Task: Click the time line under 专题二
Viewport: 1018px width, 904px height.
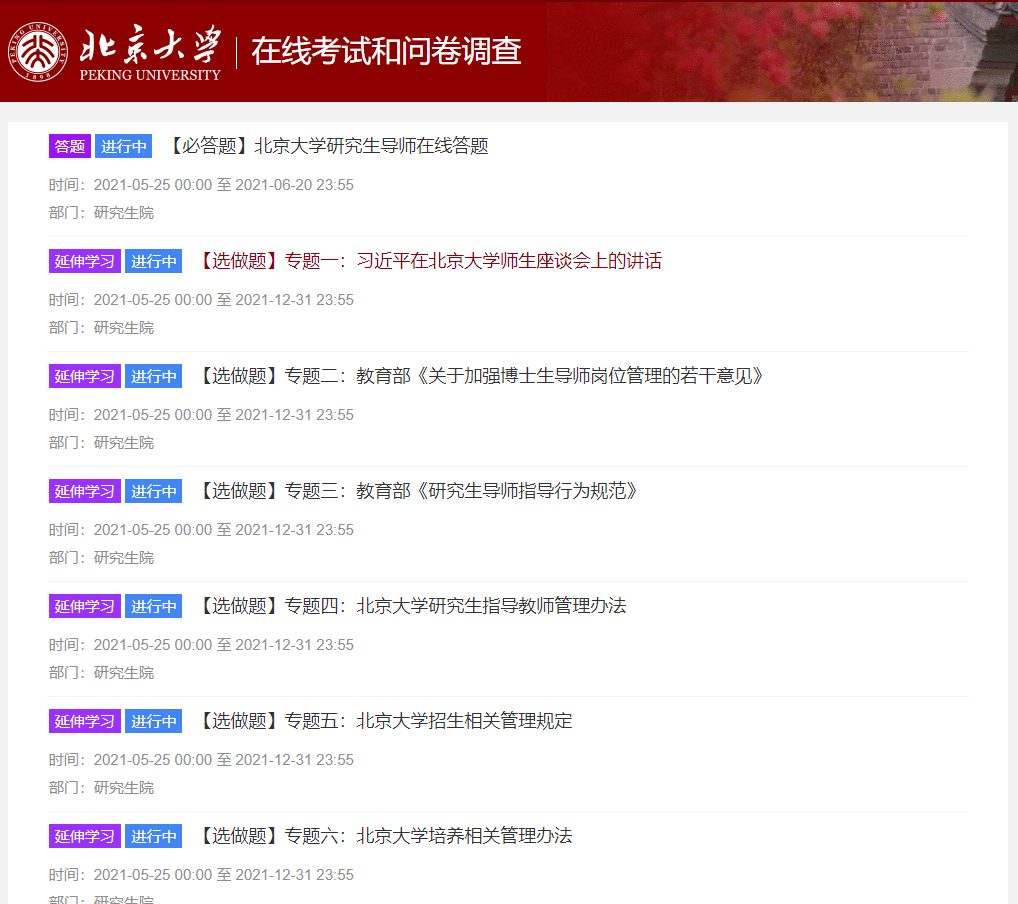Action: pos(201,415)
